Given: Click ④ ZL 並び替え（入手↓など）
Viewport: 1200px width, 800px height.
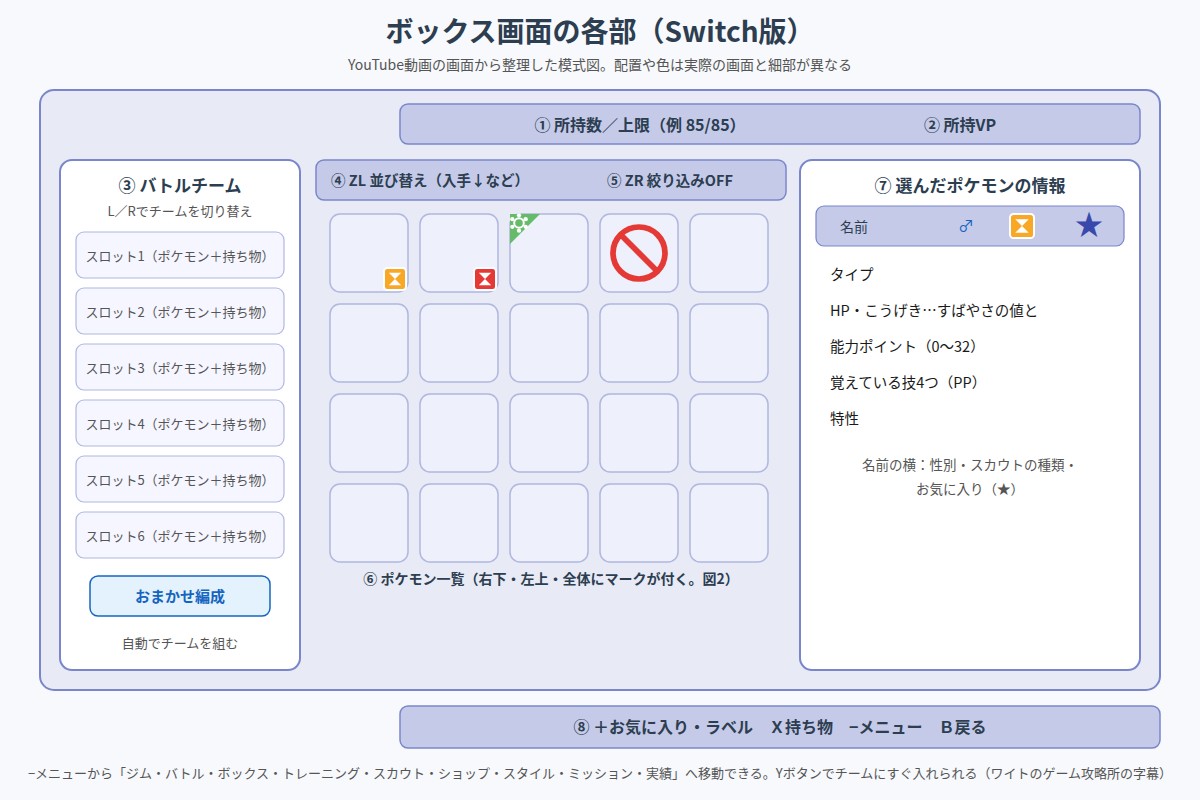Looking at the screenshot, I should [x=426, y=181].
